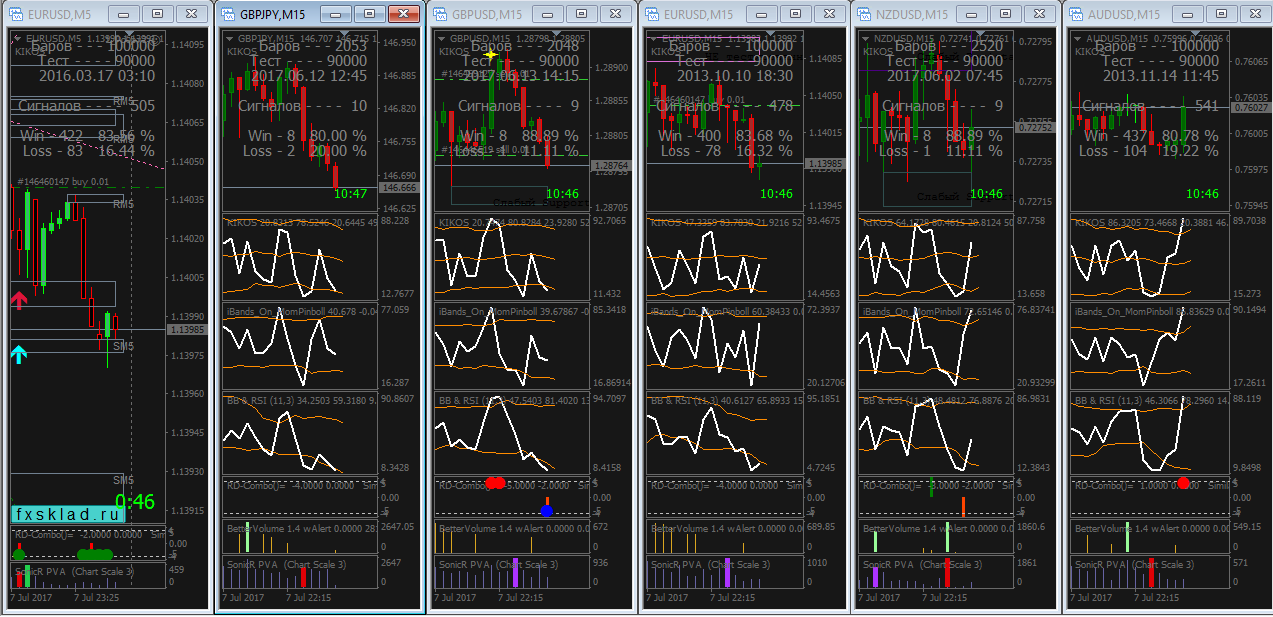The height and width of the screenshot is (617, 1273).
Task: Expand the one-click trading arrow on NZDUSD,M15 chart
Action: (x=866, y=38)
